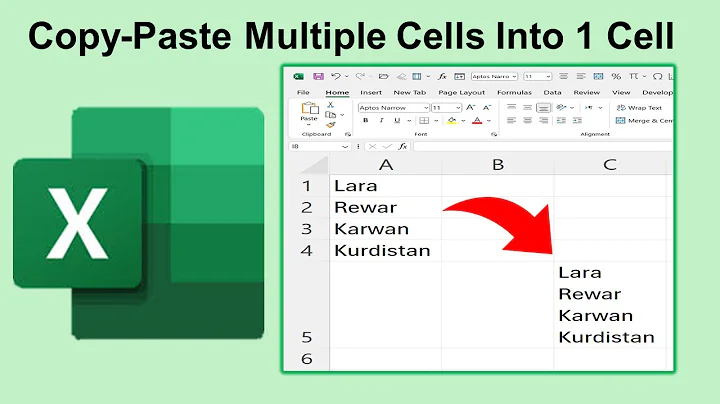Select cell A3 containing Karwan
This screenshot has width=720, height=404.
point(386,229)
